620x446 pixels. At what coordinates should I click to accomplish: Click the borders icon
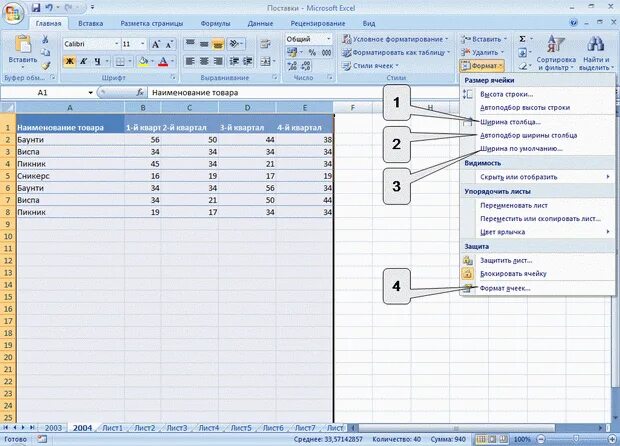[119, 61]
